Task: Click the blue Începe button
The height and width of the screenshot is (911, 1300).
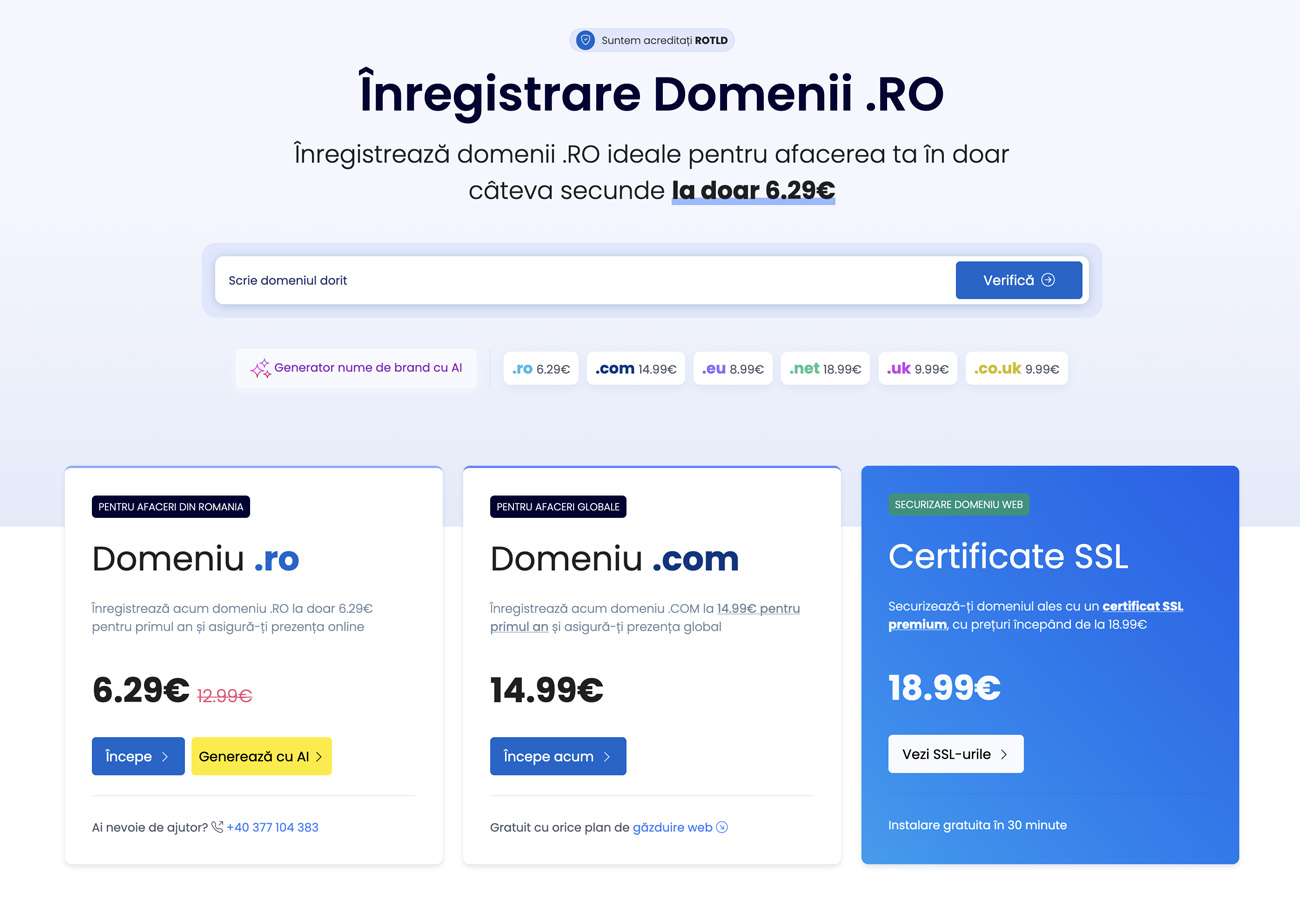Action: click(138, 756)
